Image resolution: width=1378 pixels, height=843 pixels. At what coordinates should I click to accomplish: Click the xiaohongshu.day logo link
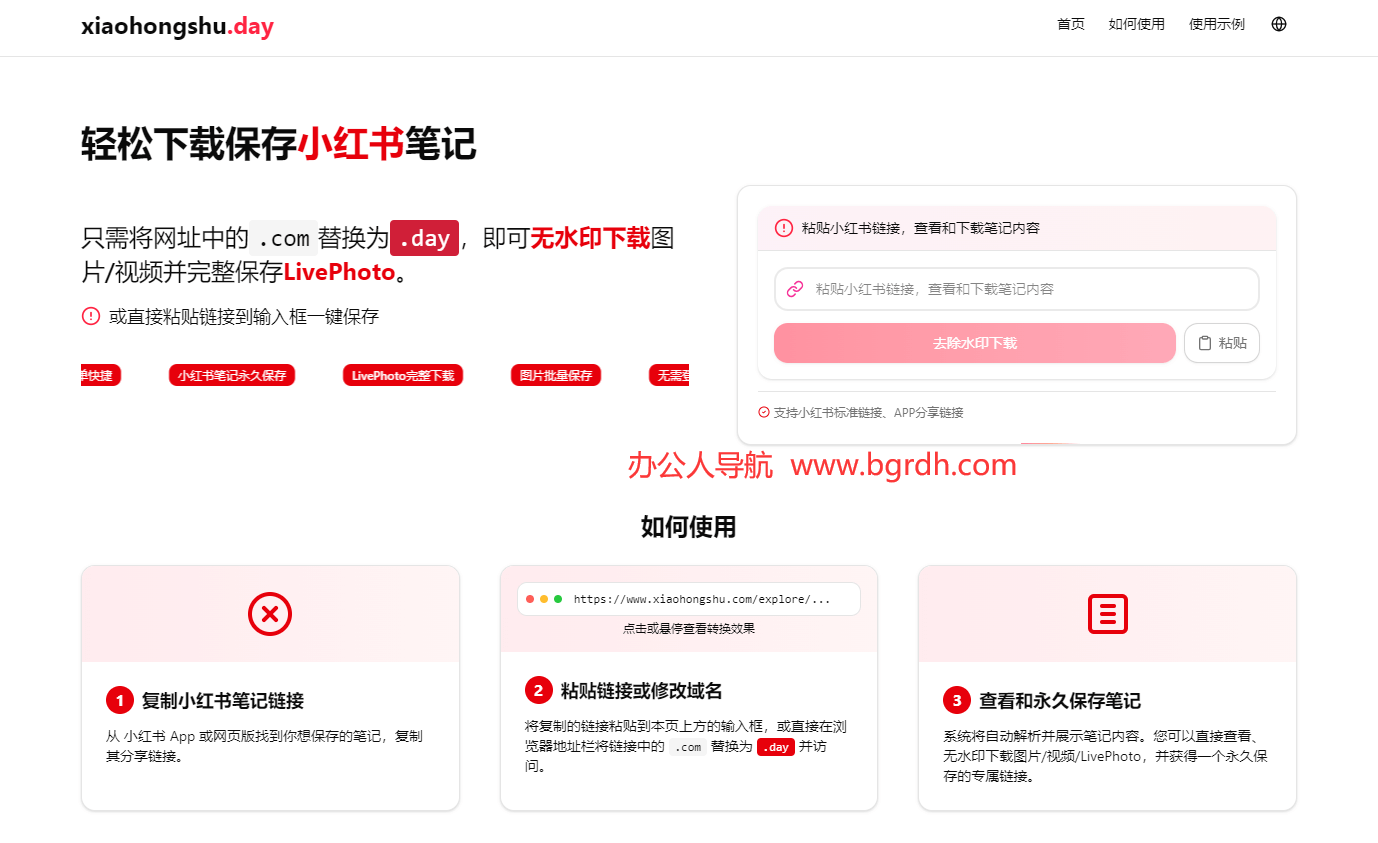177,27
